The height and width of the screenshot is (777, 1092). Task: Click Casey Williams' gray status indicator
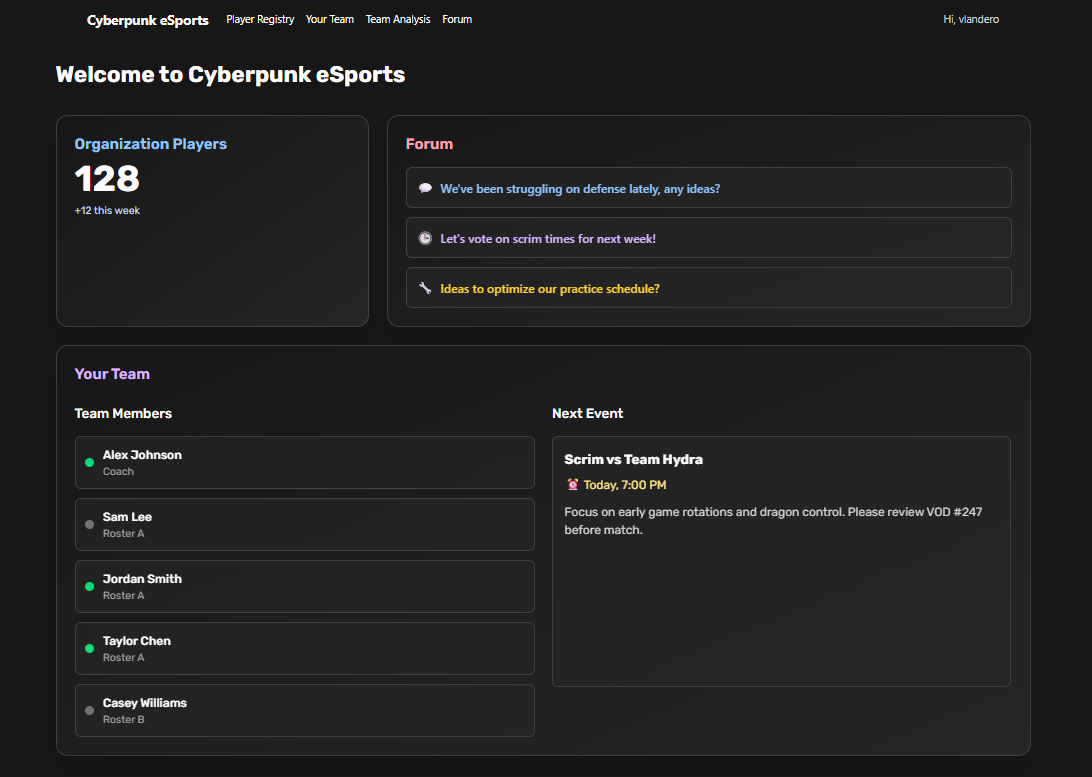point(90,711)
